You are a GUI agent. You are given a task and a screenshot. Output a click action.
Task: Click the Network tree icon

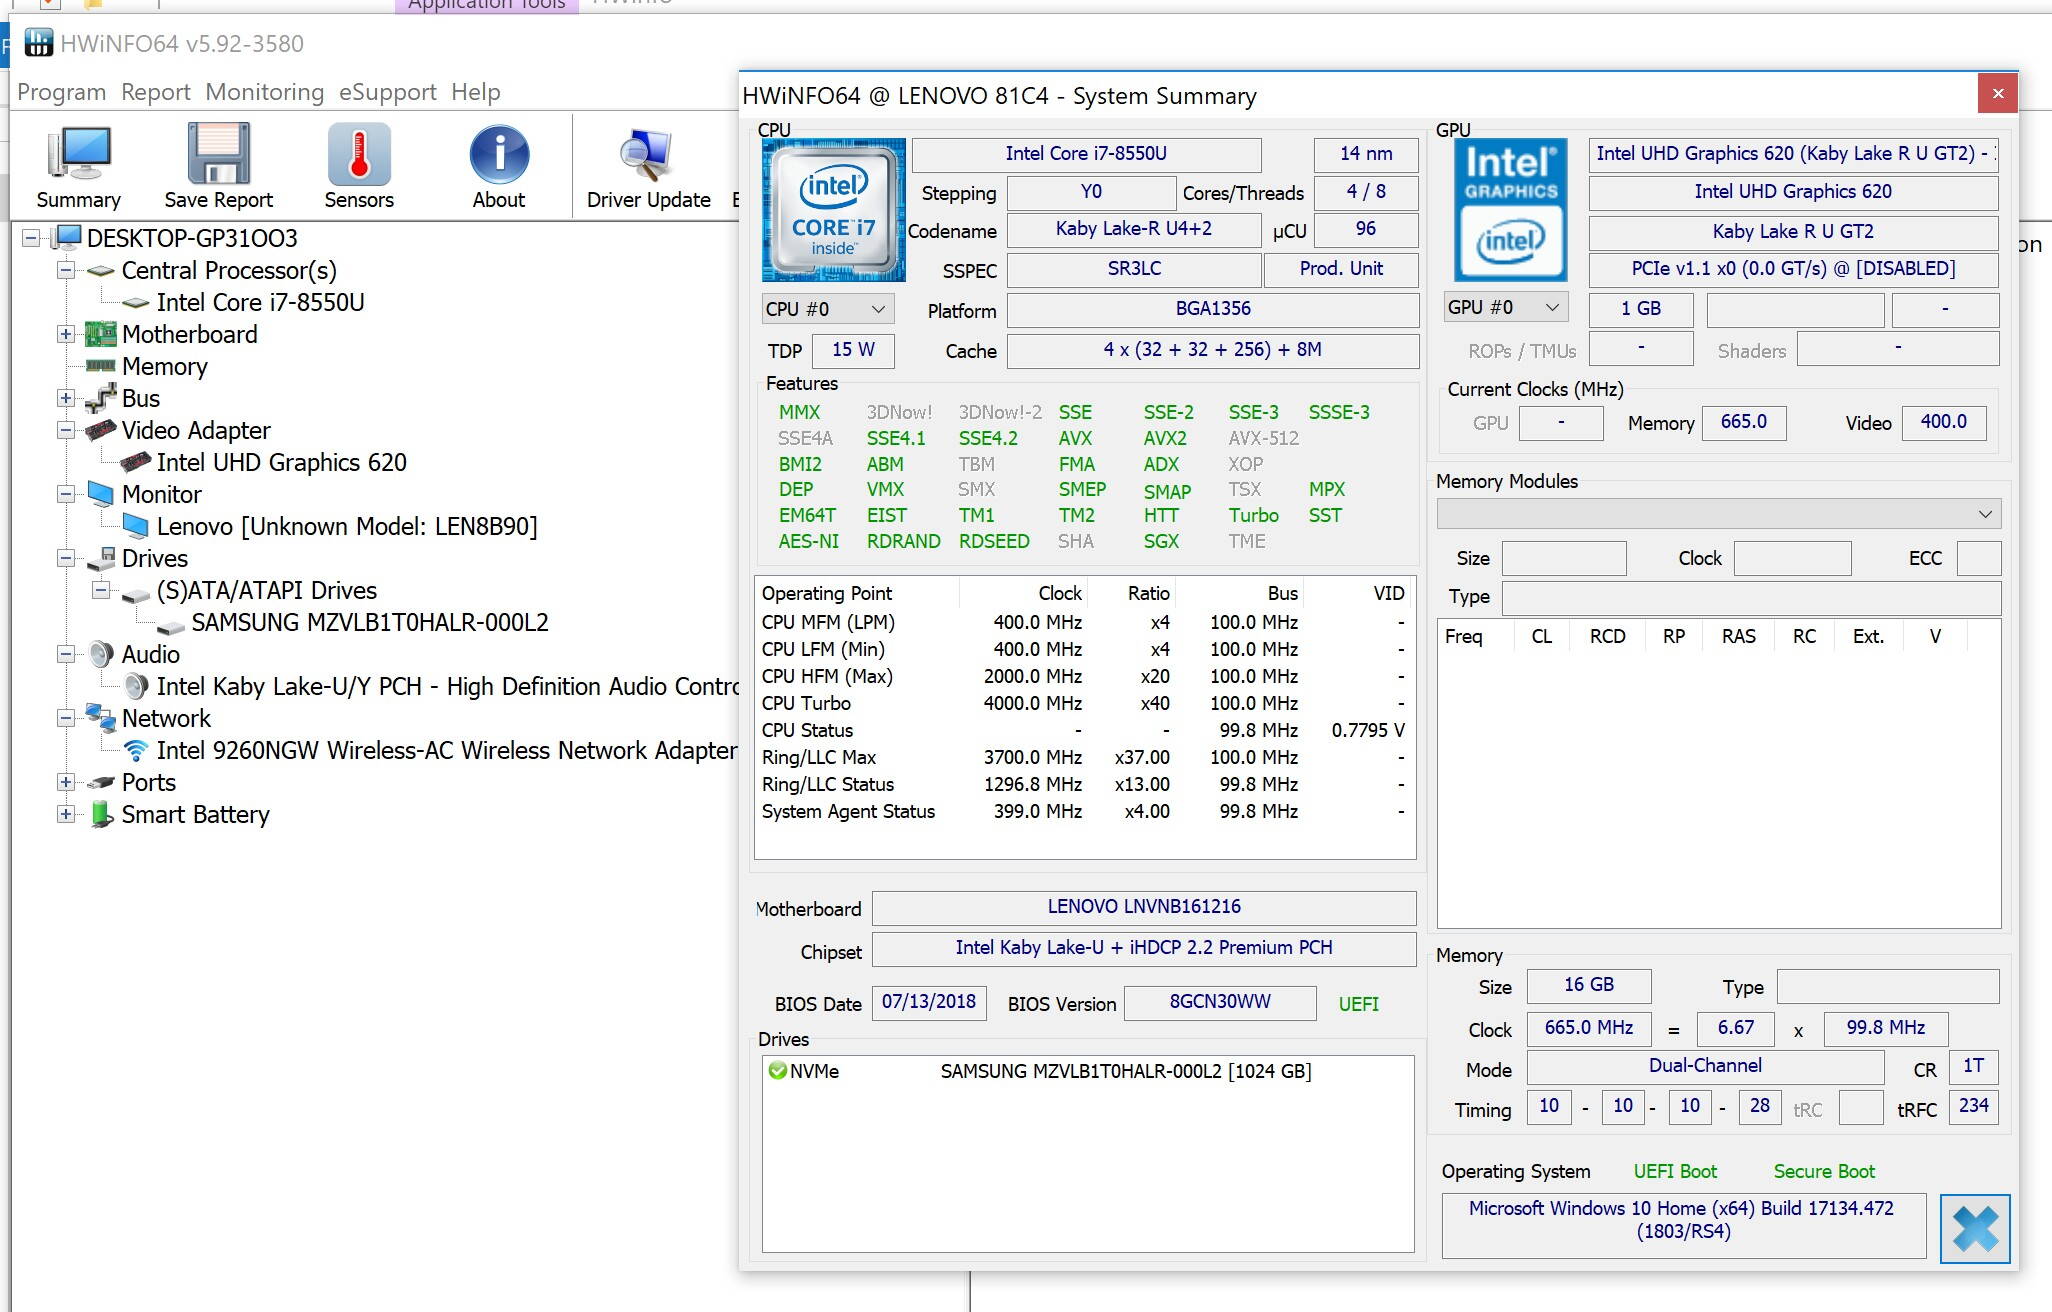click(x=100, y=718)
